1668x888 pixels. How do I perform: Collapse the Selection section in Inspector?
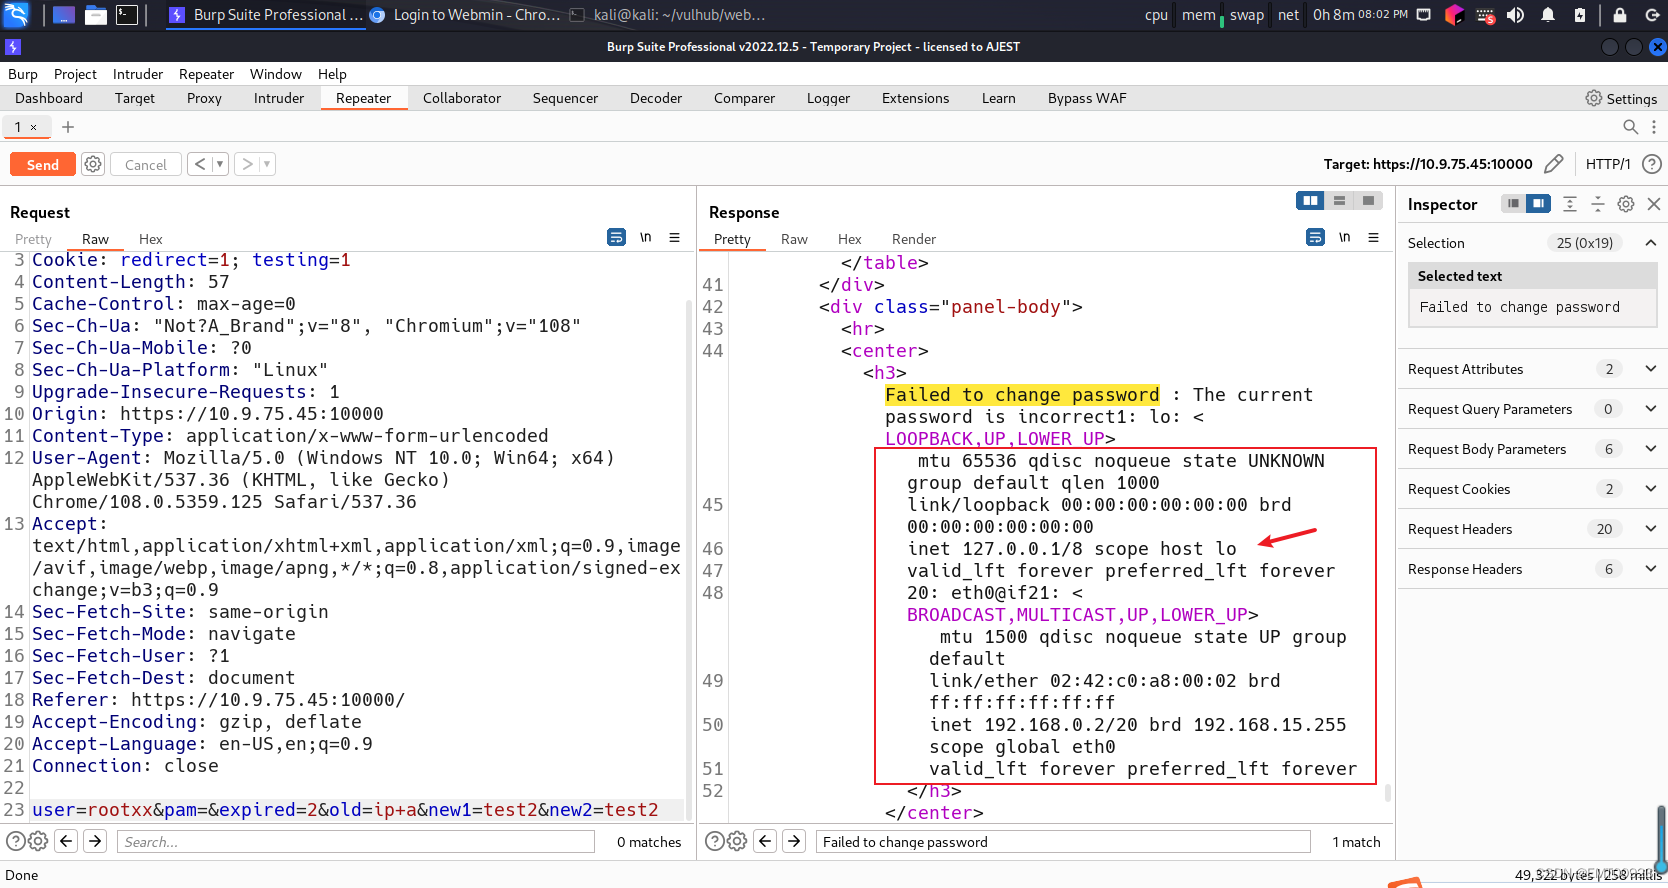click(1651, 243)
